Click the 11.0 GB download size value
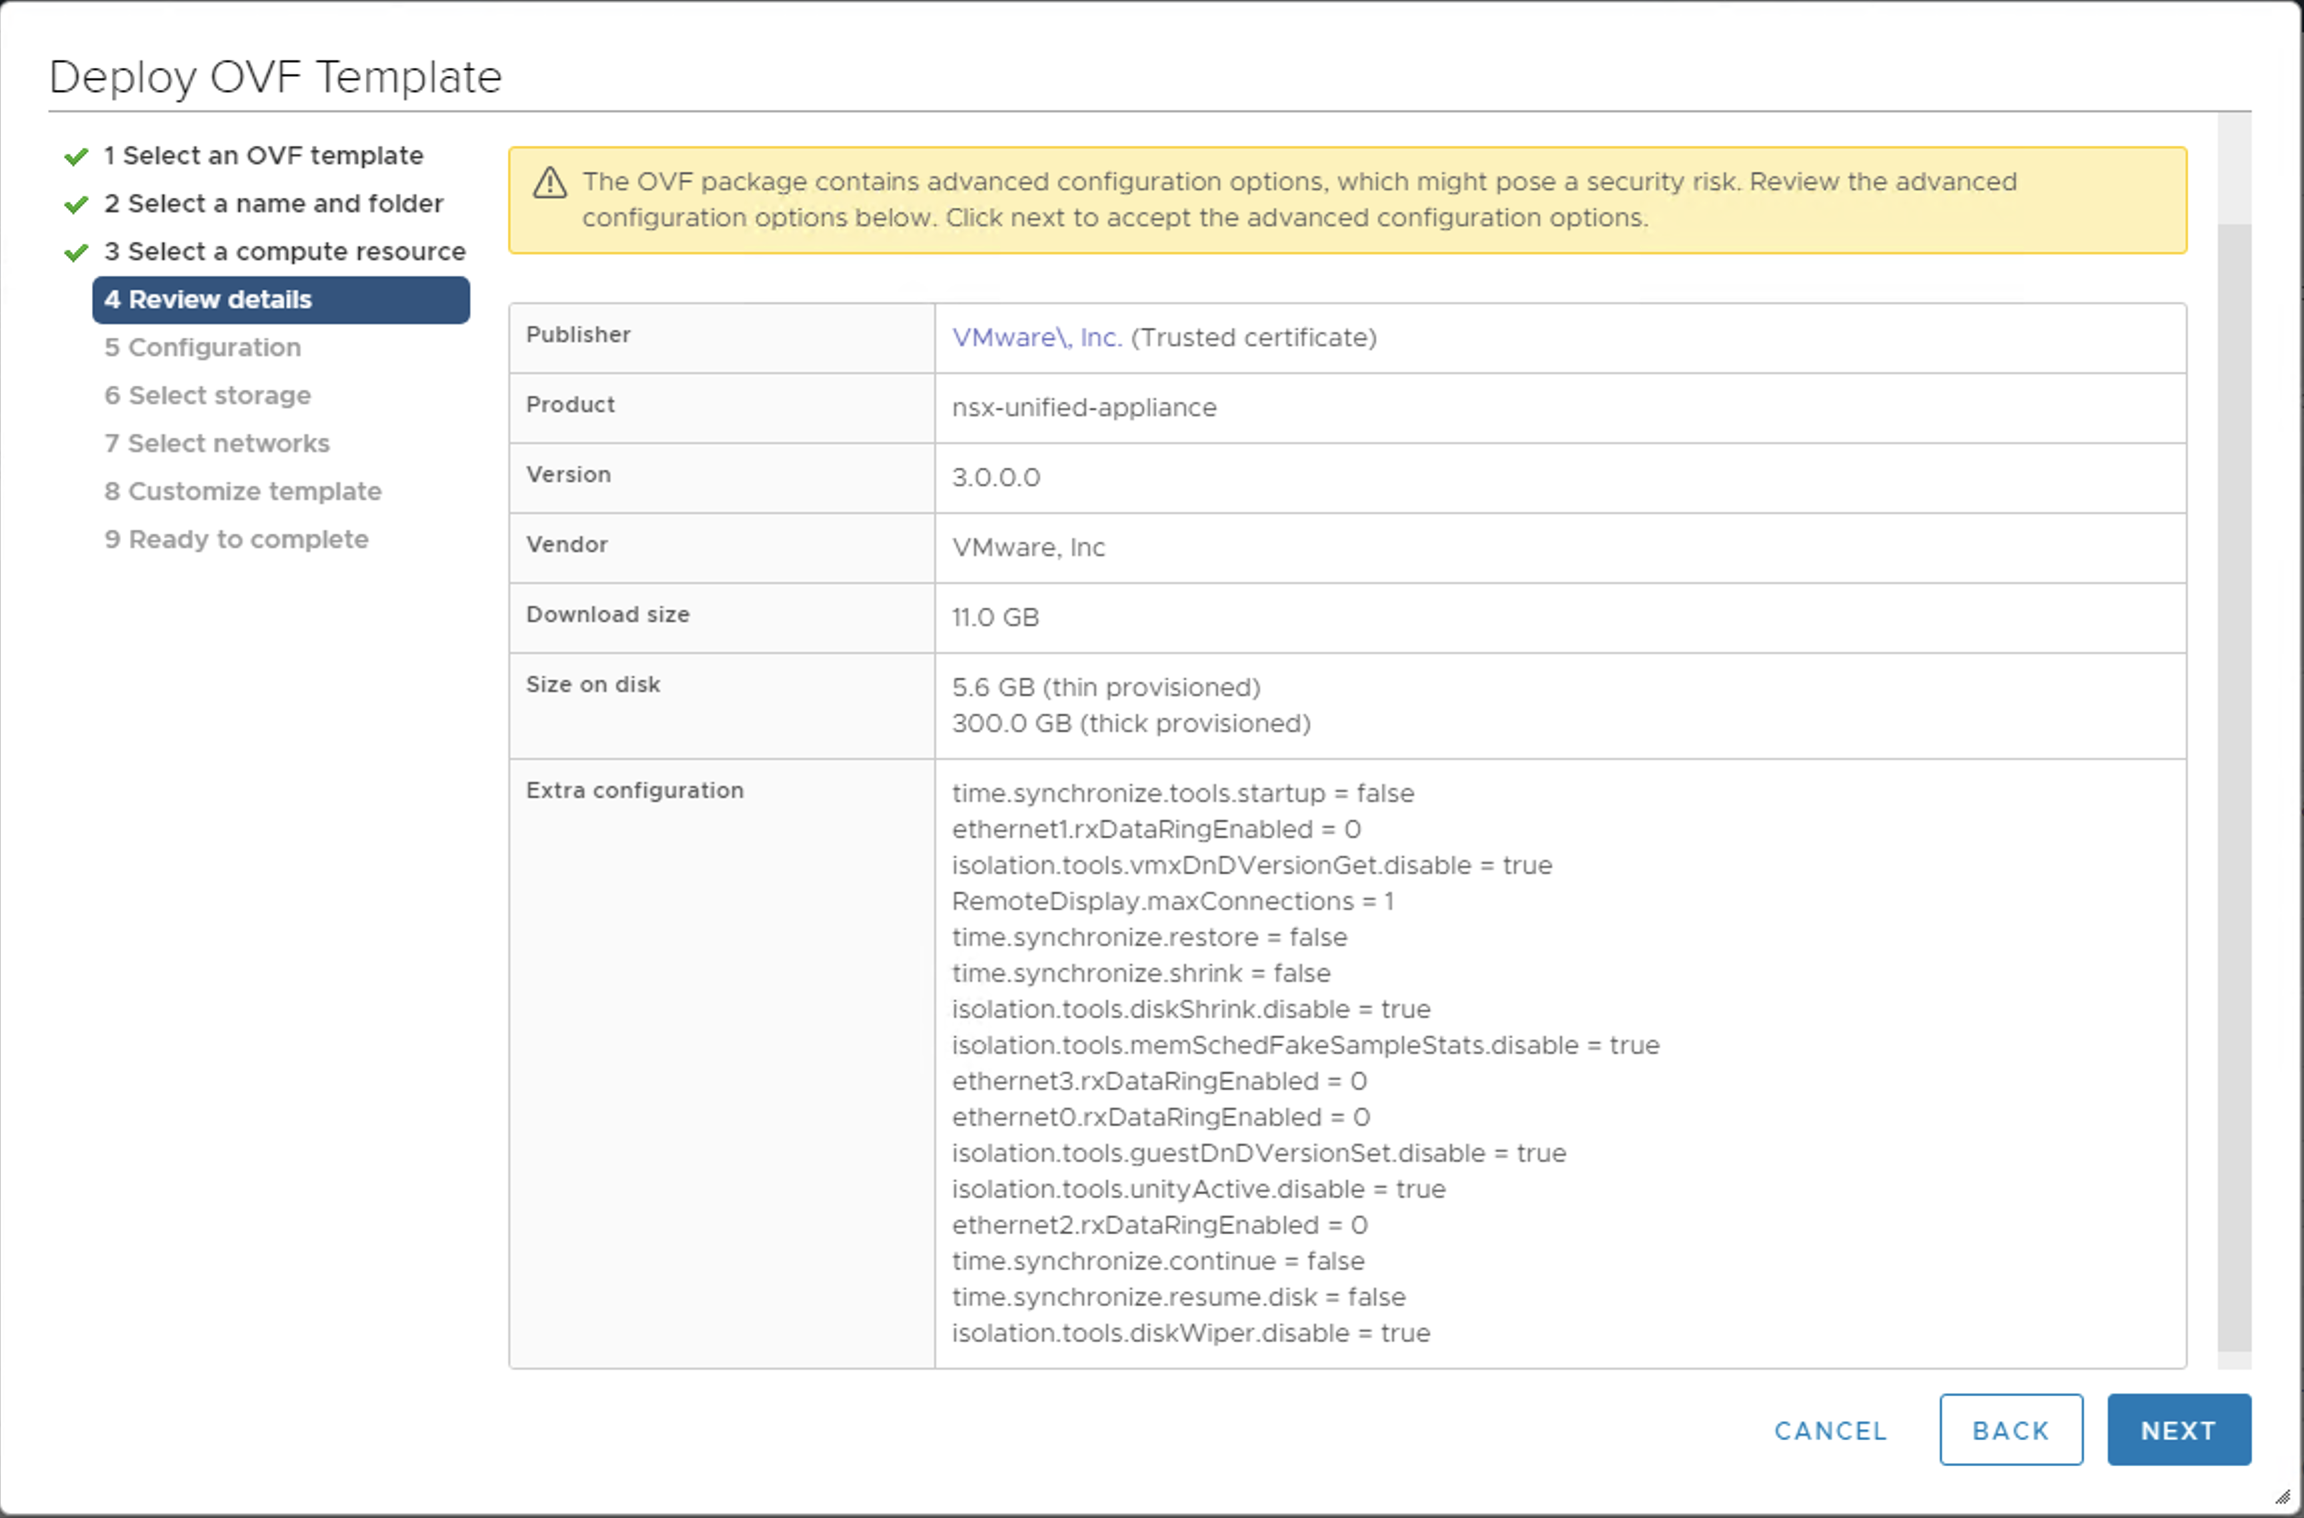 996,618
